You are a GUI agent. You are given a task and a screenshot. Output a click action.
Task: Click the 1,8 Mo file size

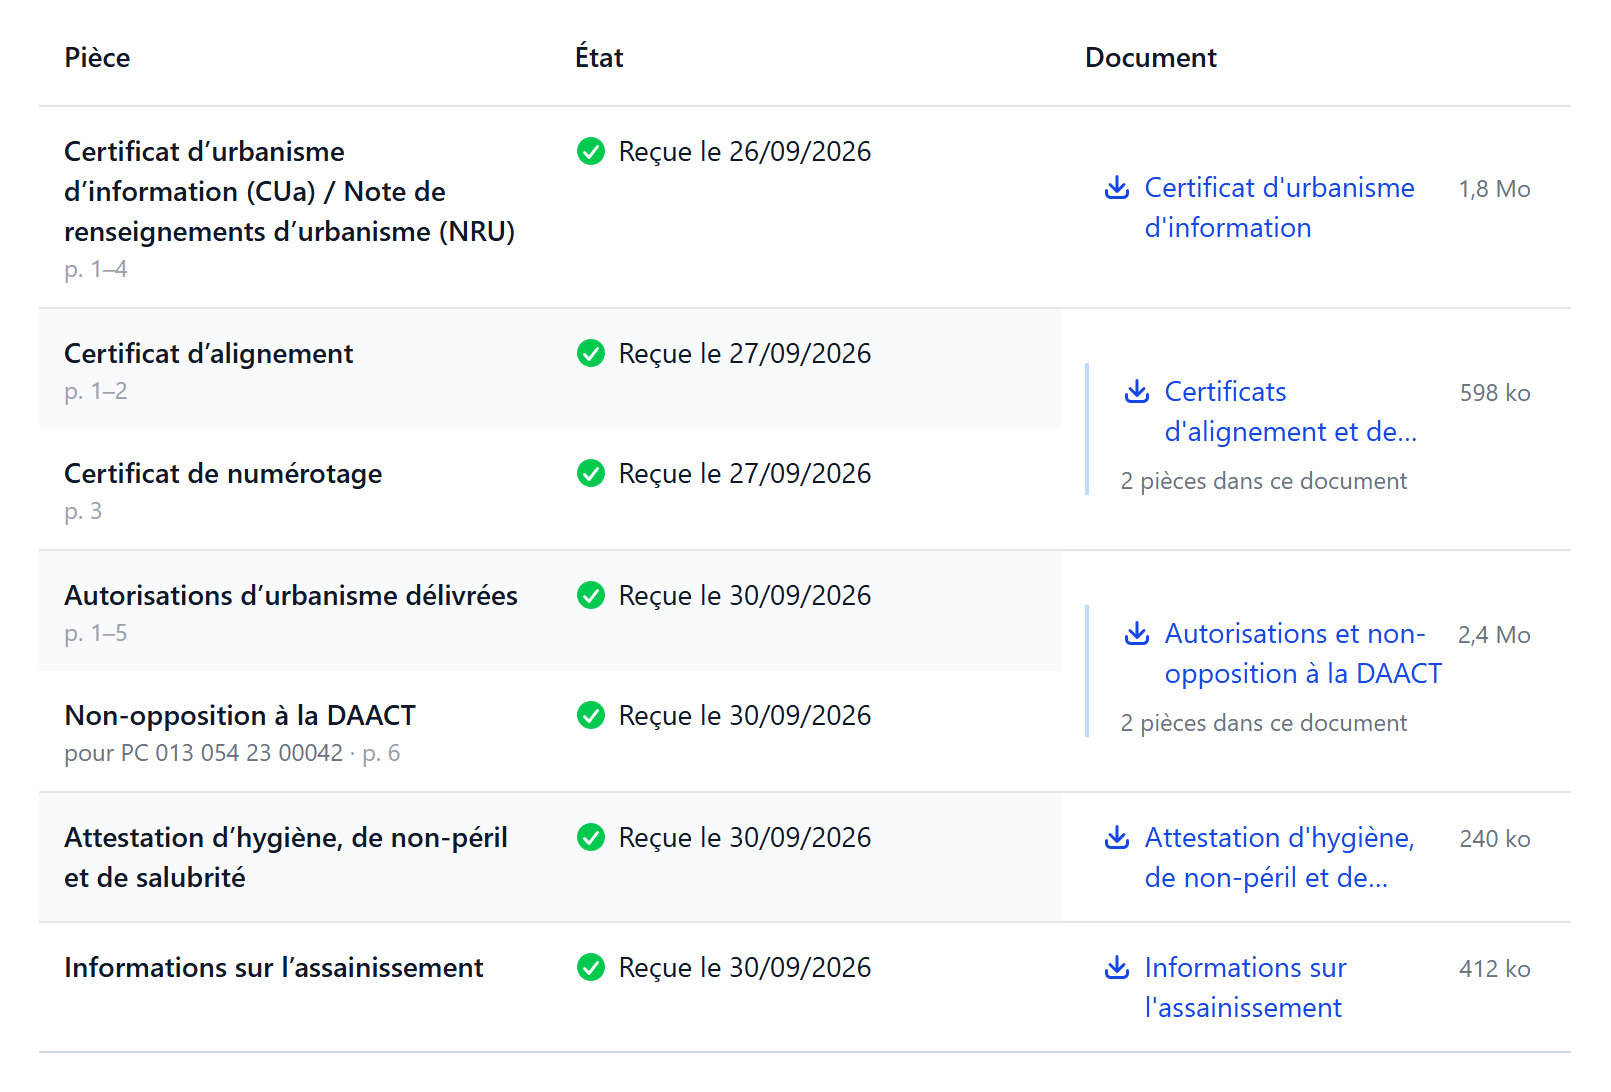click(x=1494, y=189)
